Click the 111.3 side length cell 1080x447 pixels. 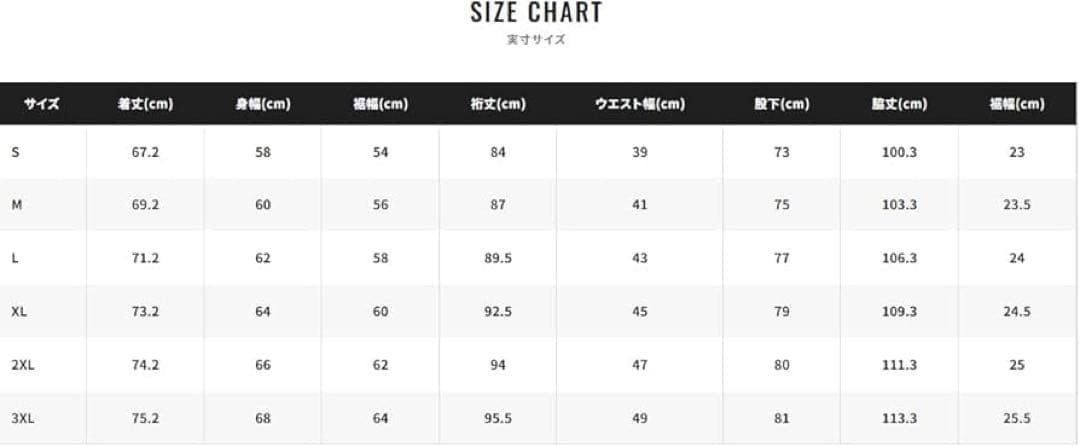[x=899, y=365]
